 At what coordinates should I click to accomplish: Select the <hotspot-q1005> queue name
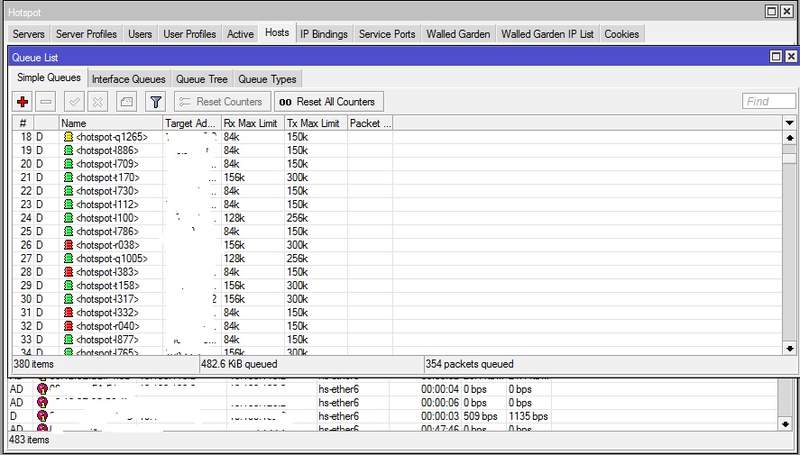[x=112, y=259]
